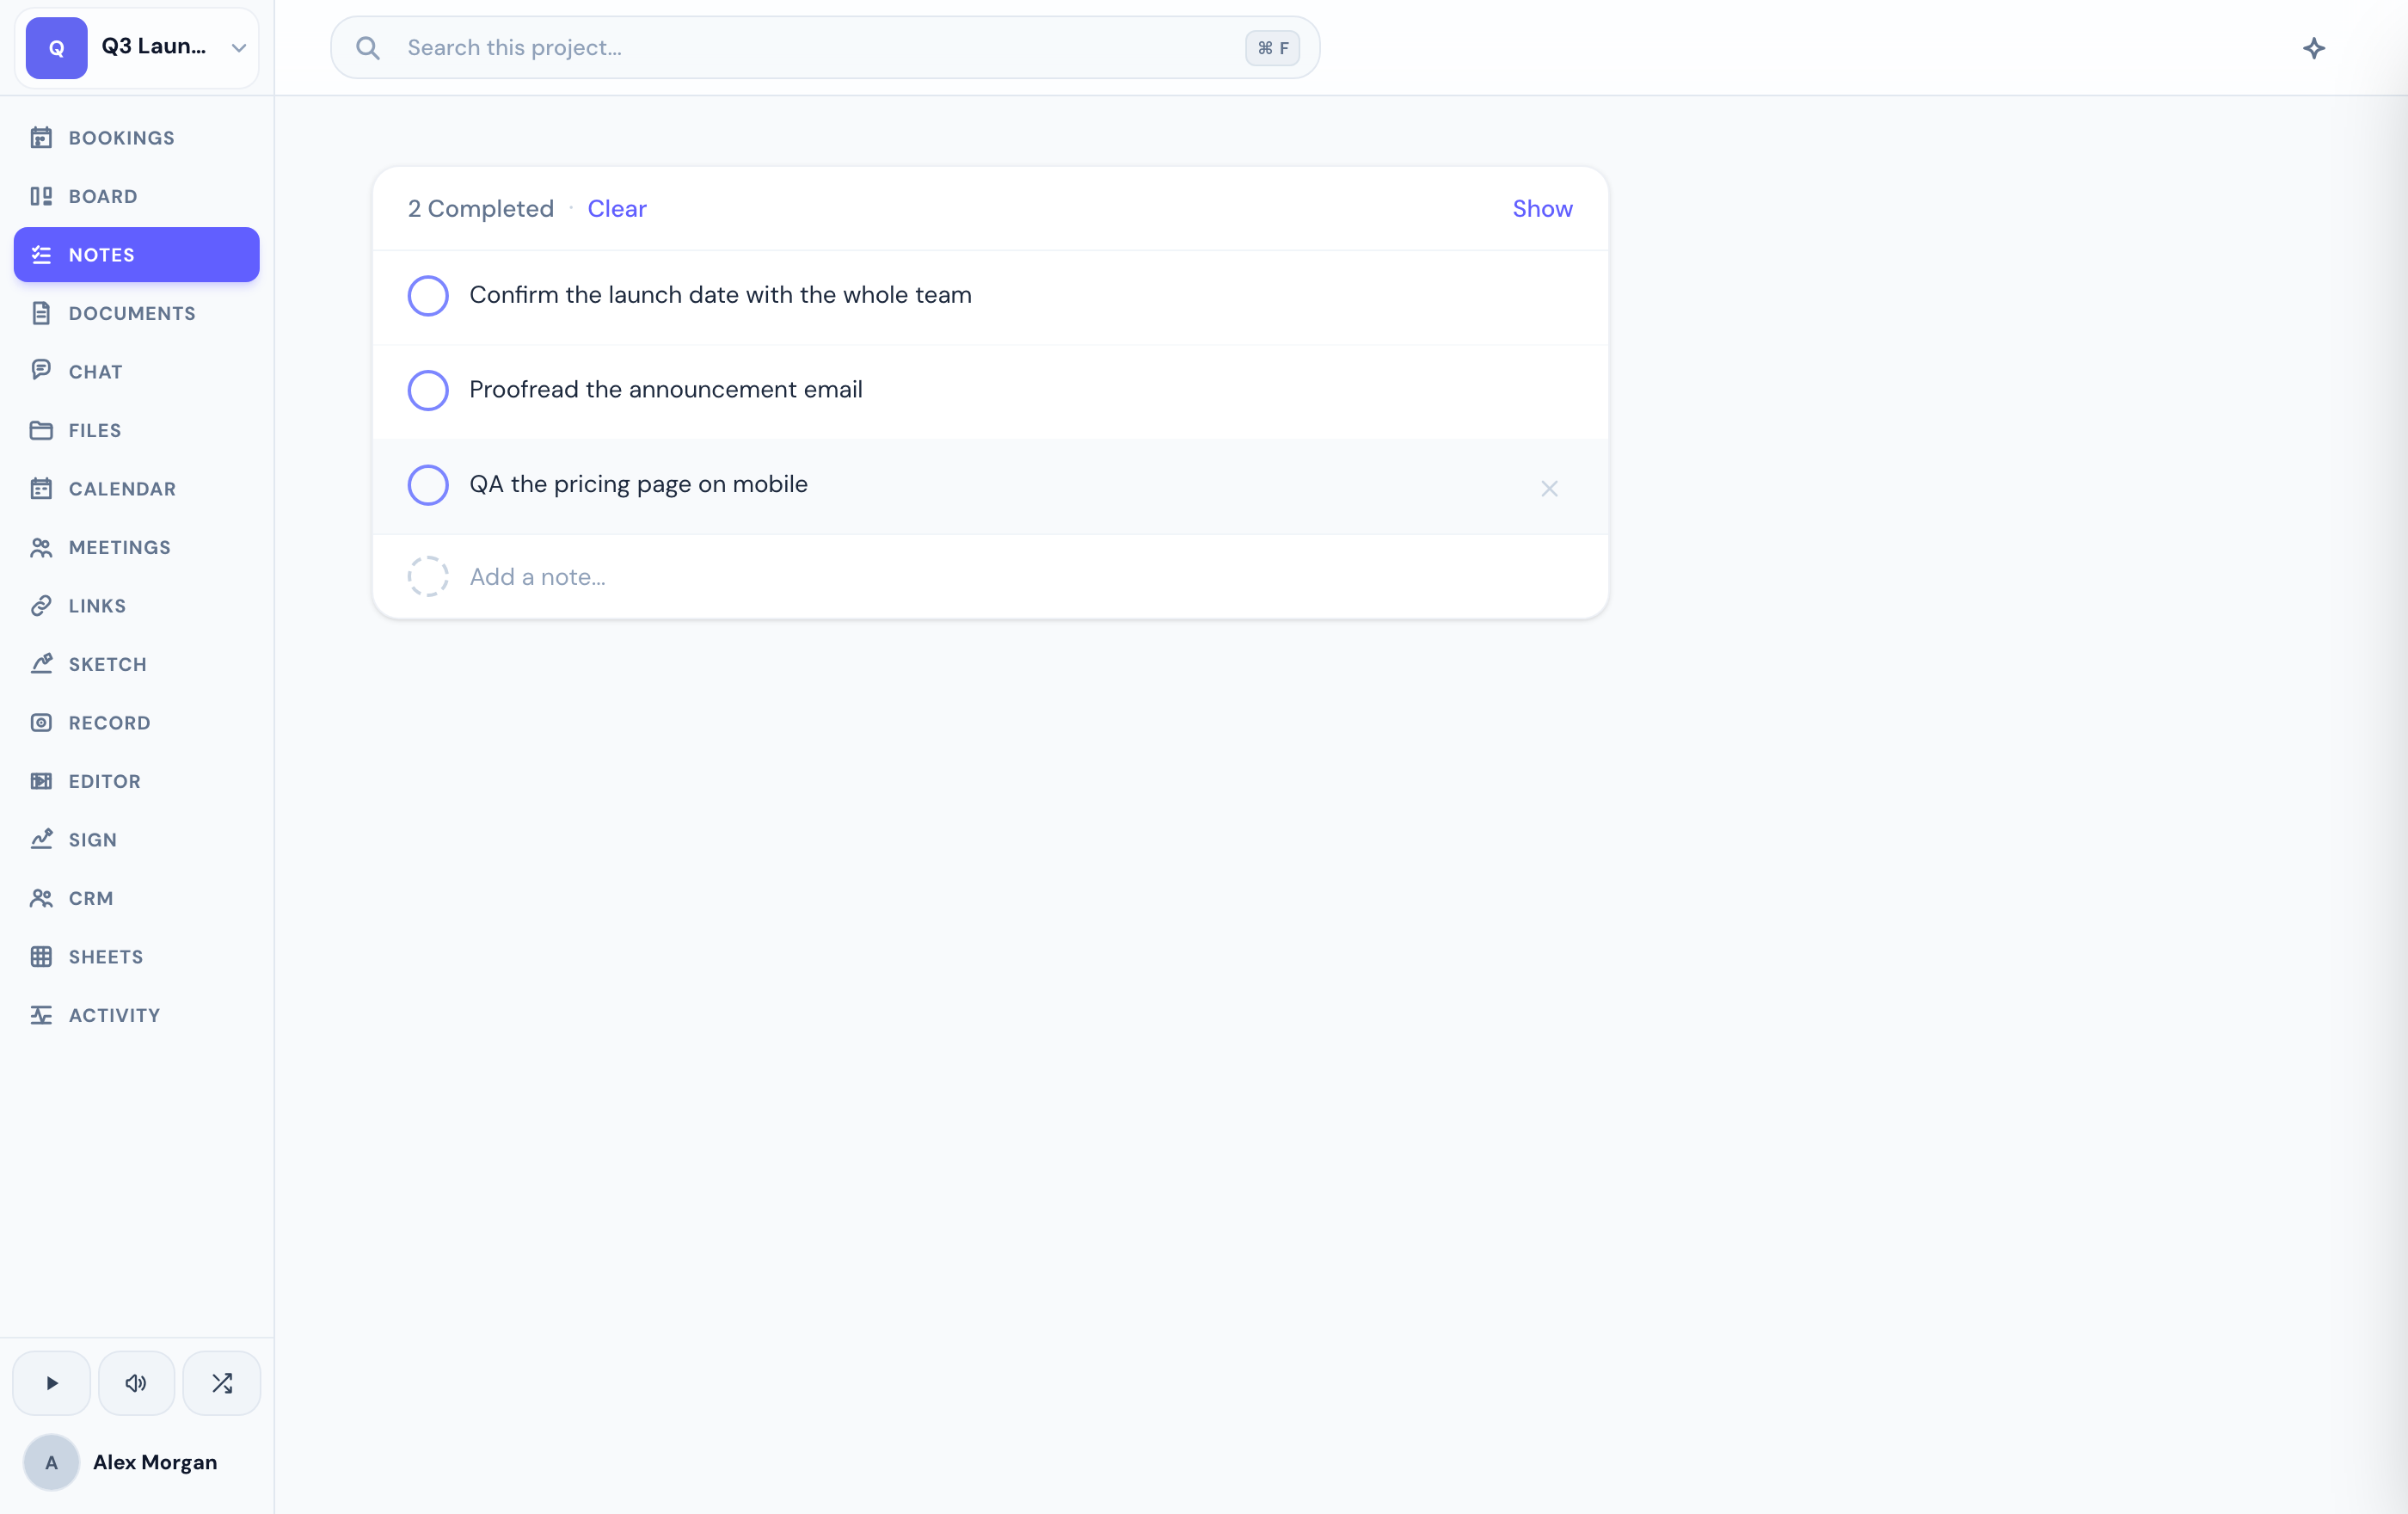Click the Activity label in sidebar

[114, 1015]
